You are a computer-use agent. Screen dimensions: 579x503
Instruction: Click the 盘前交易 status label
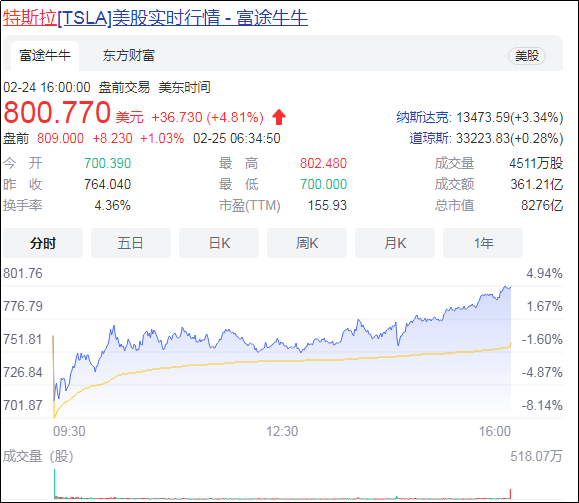pos(124,88)
